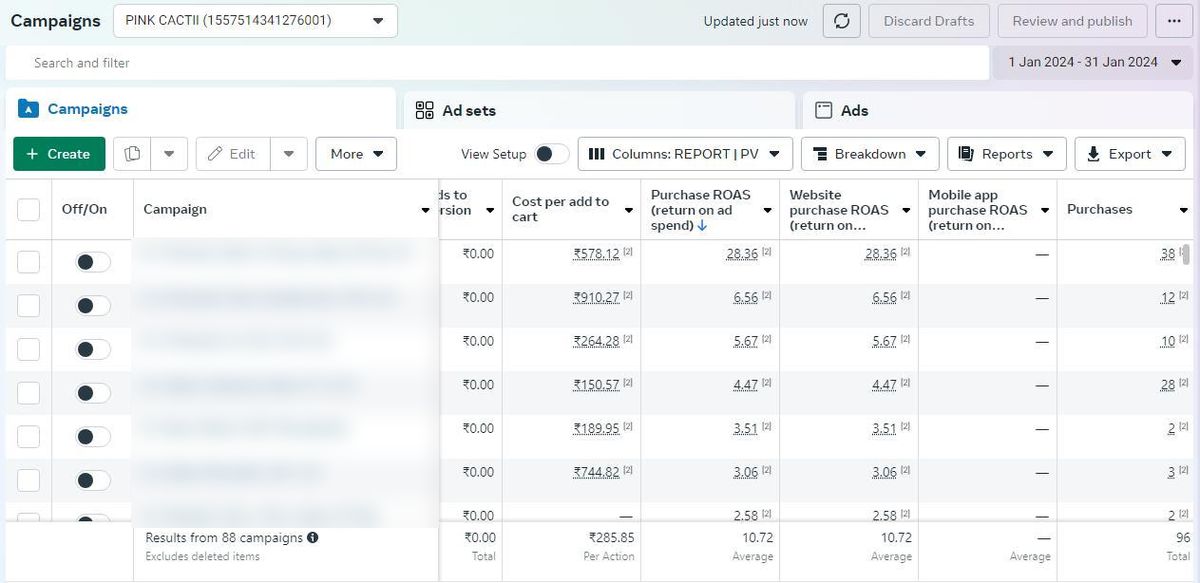1200x583 pixels.
Task: Click the Mobile app purchase ROAS header
Action: 977,210
